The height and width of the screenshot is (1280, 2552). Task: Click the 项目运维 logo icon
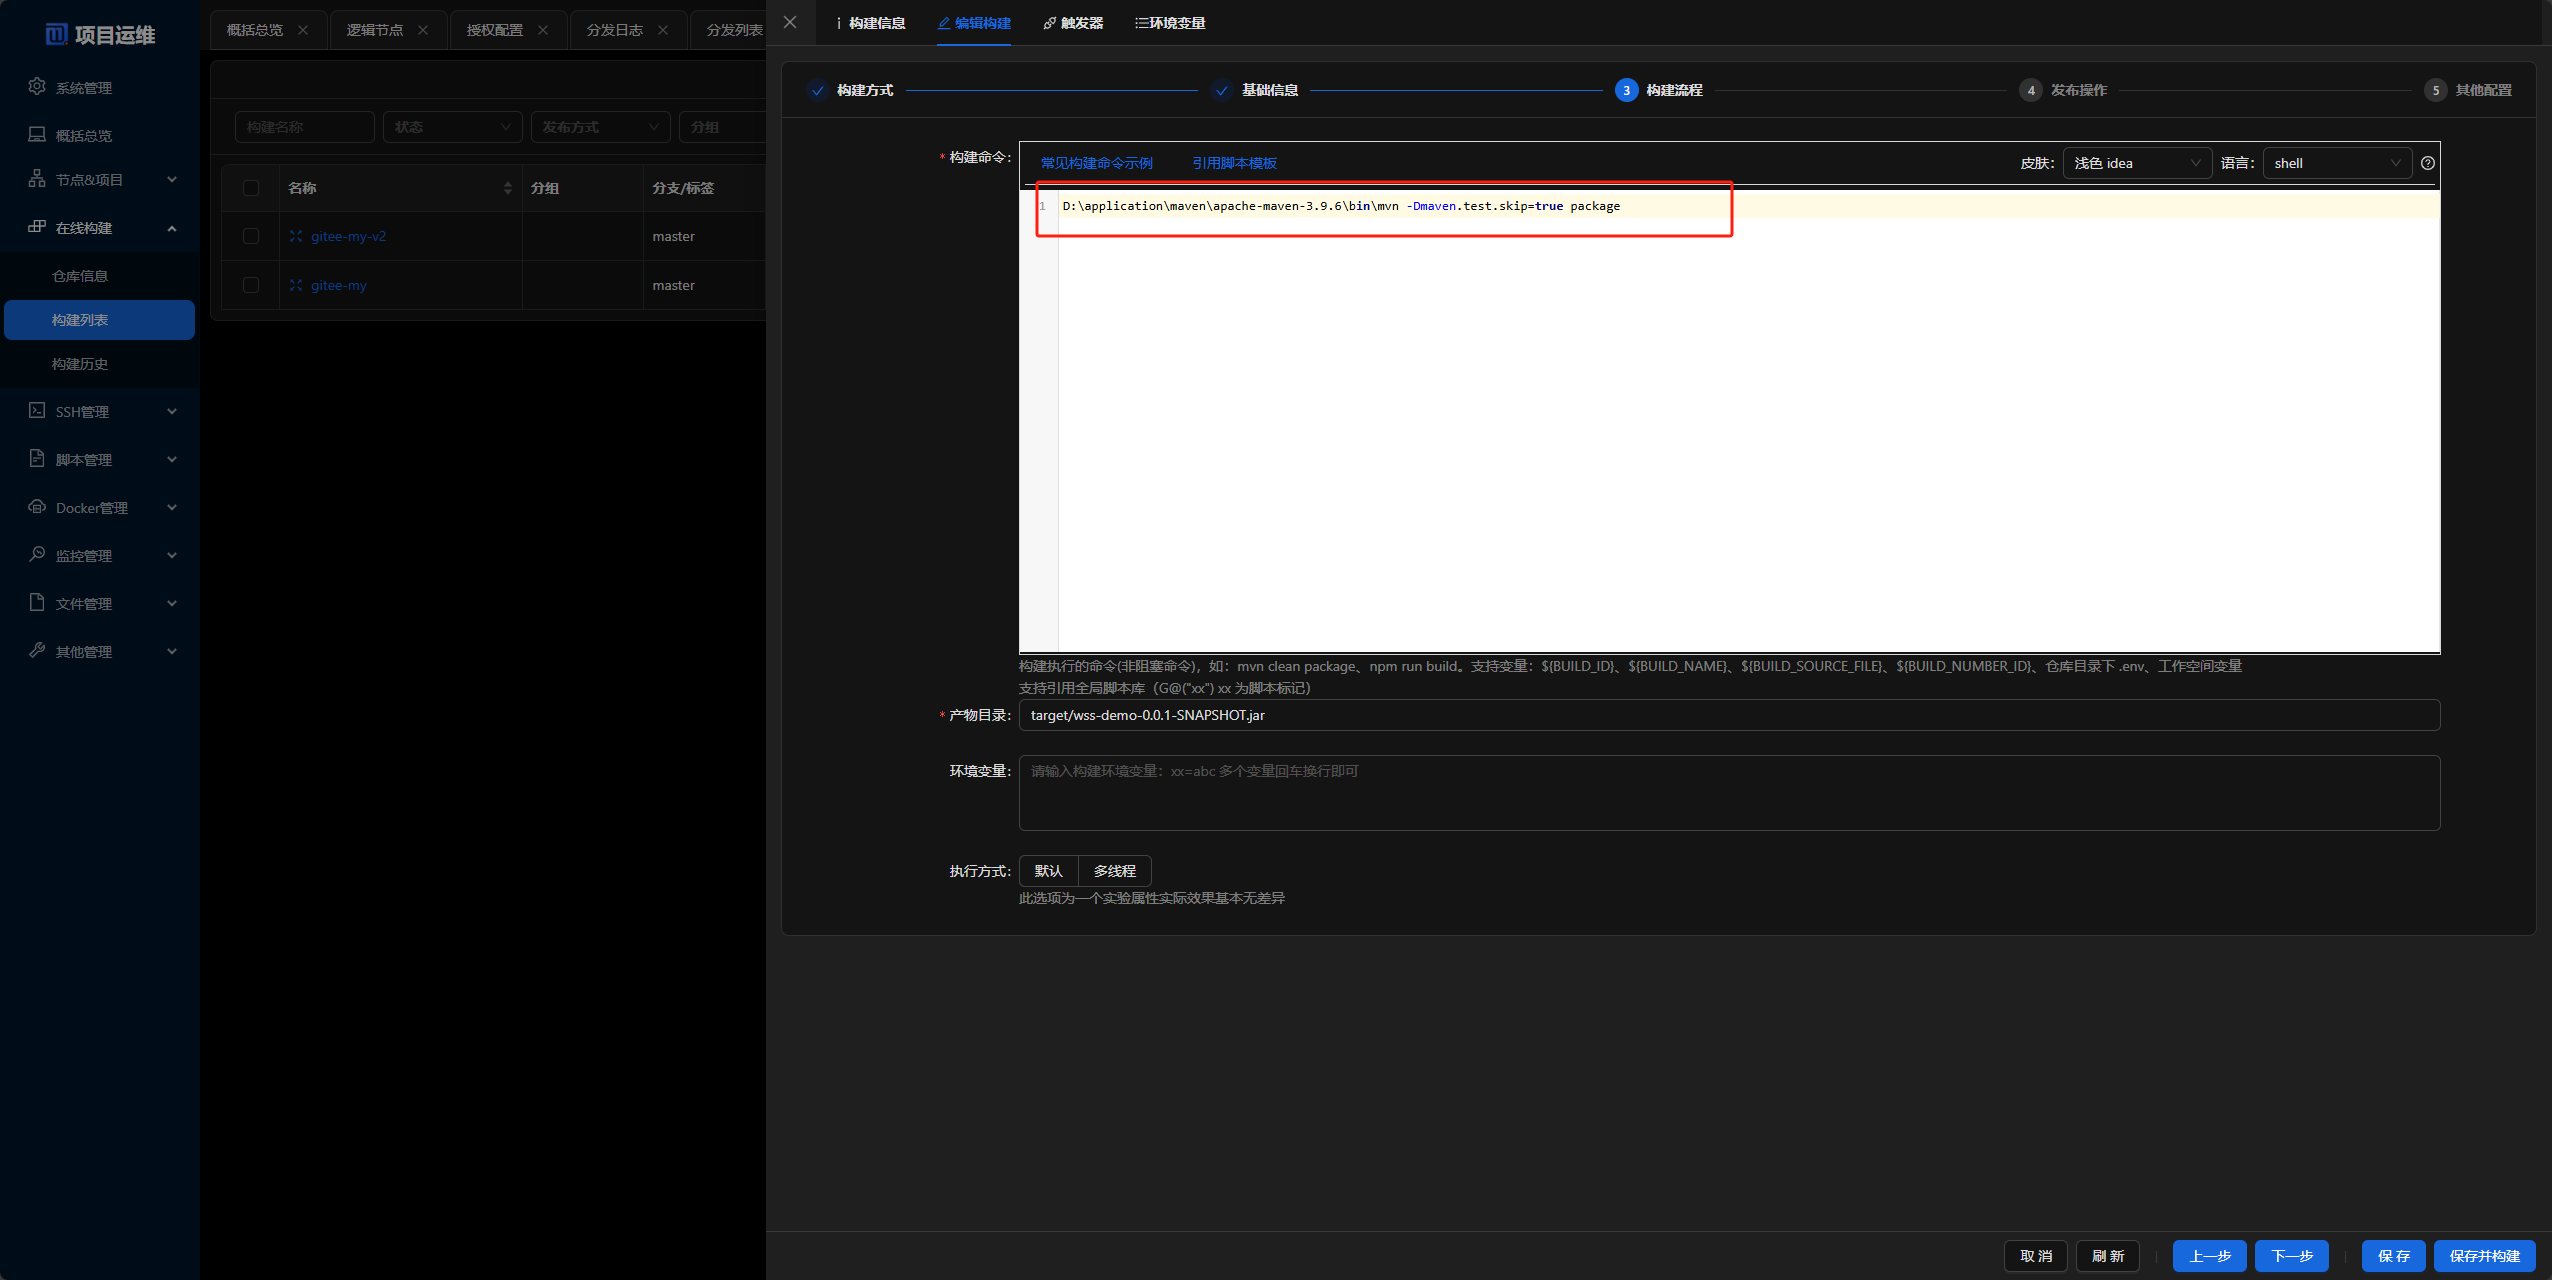click(x=56, y=35)
